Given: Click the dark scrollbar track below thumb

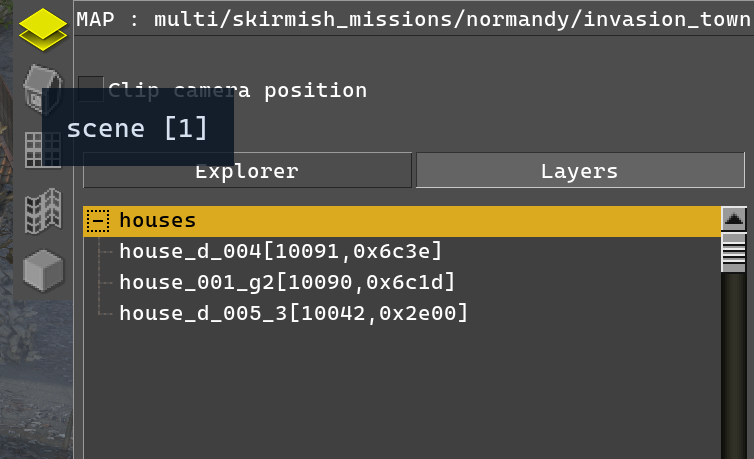Looking at the screenshot, I should [733, 365].
